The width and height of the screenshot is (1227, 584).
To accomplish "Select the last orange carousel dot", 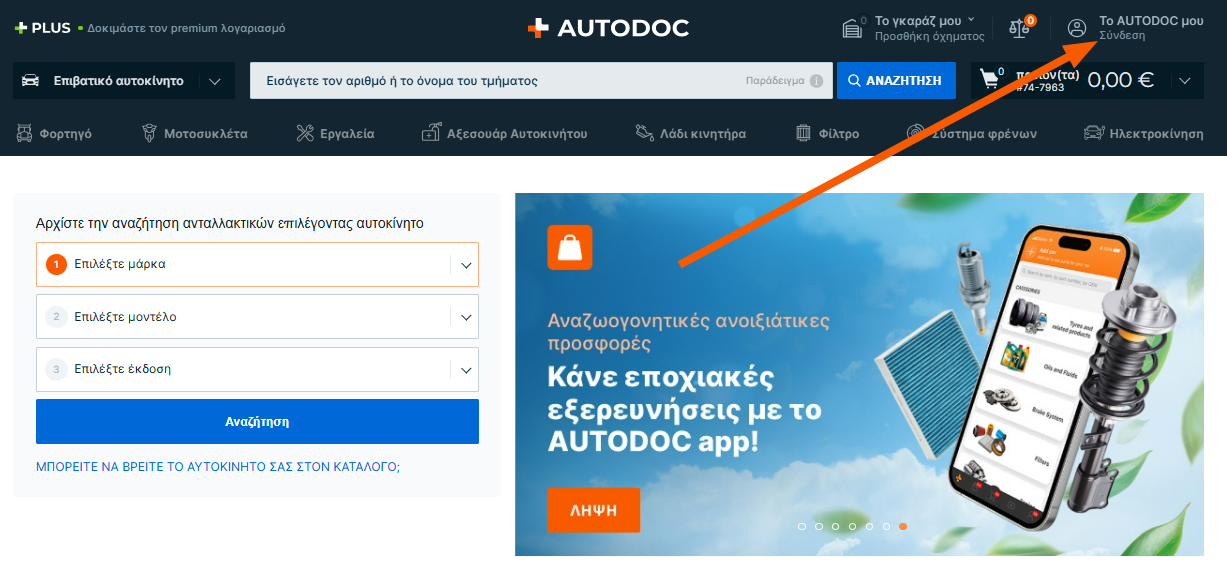I will 903,526.
